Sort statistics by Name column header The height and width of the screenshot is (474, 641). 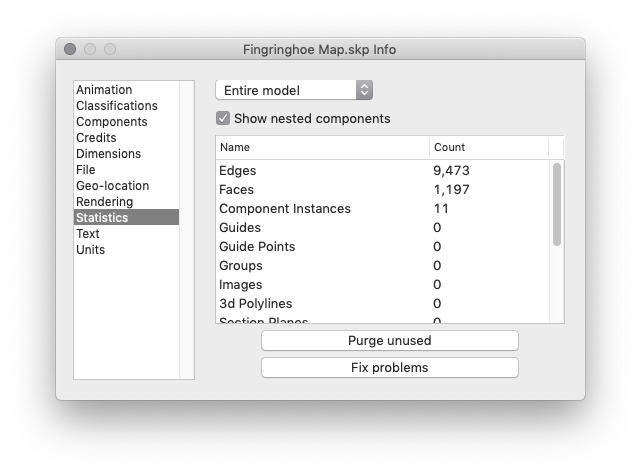322,147
